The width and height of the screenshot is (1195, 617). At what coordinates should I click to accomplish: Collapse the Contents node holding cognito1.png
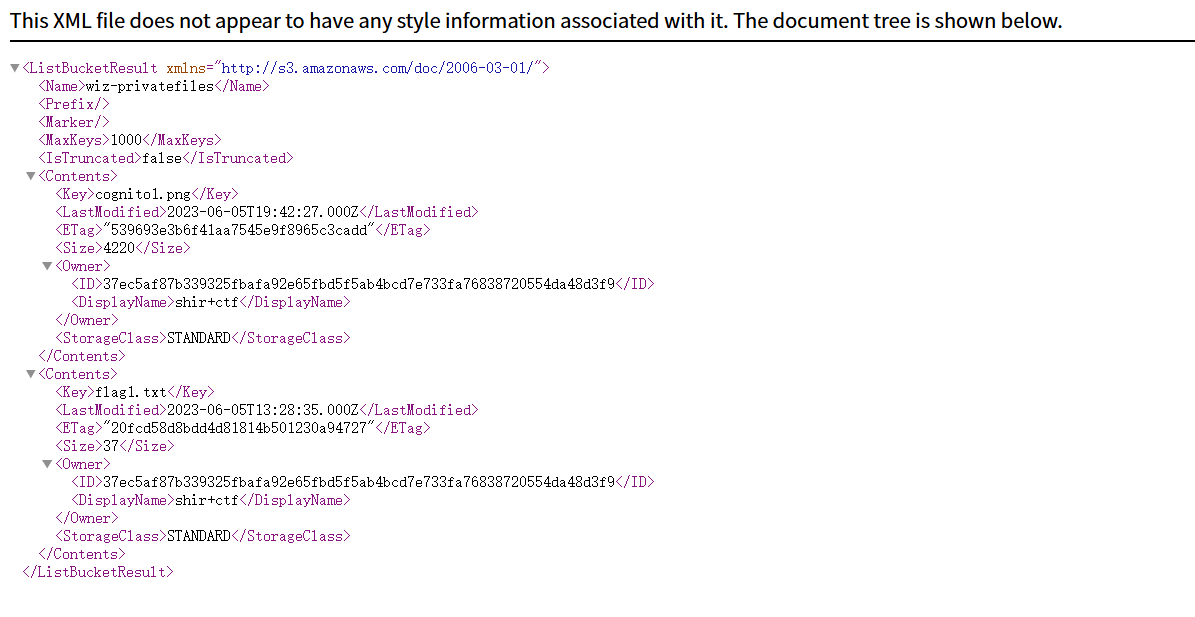(31, 176)
